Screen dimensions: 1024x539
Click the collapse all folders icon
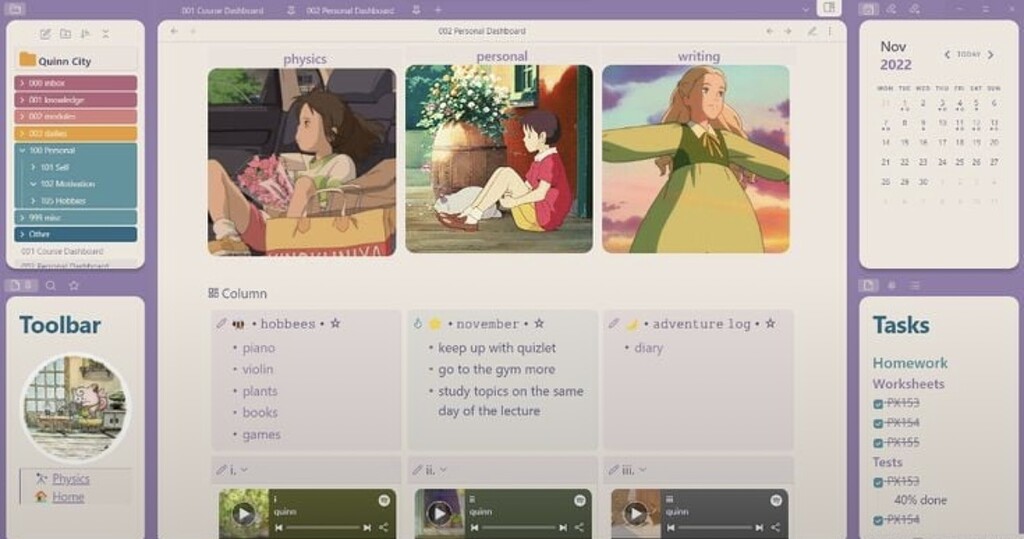tap(105, 34)
